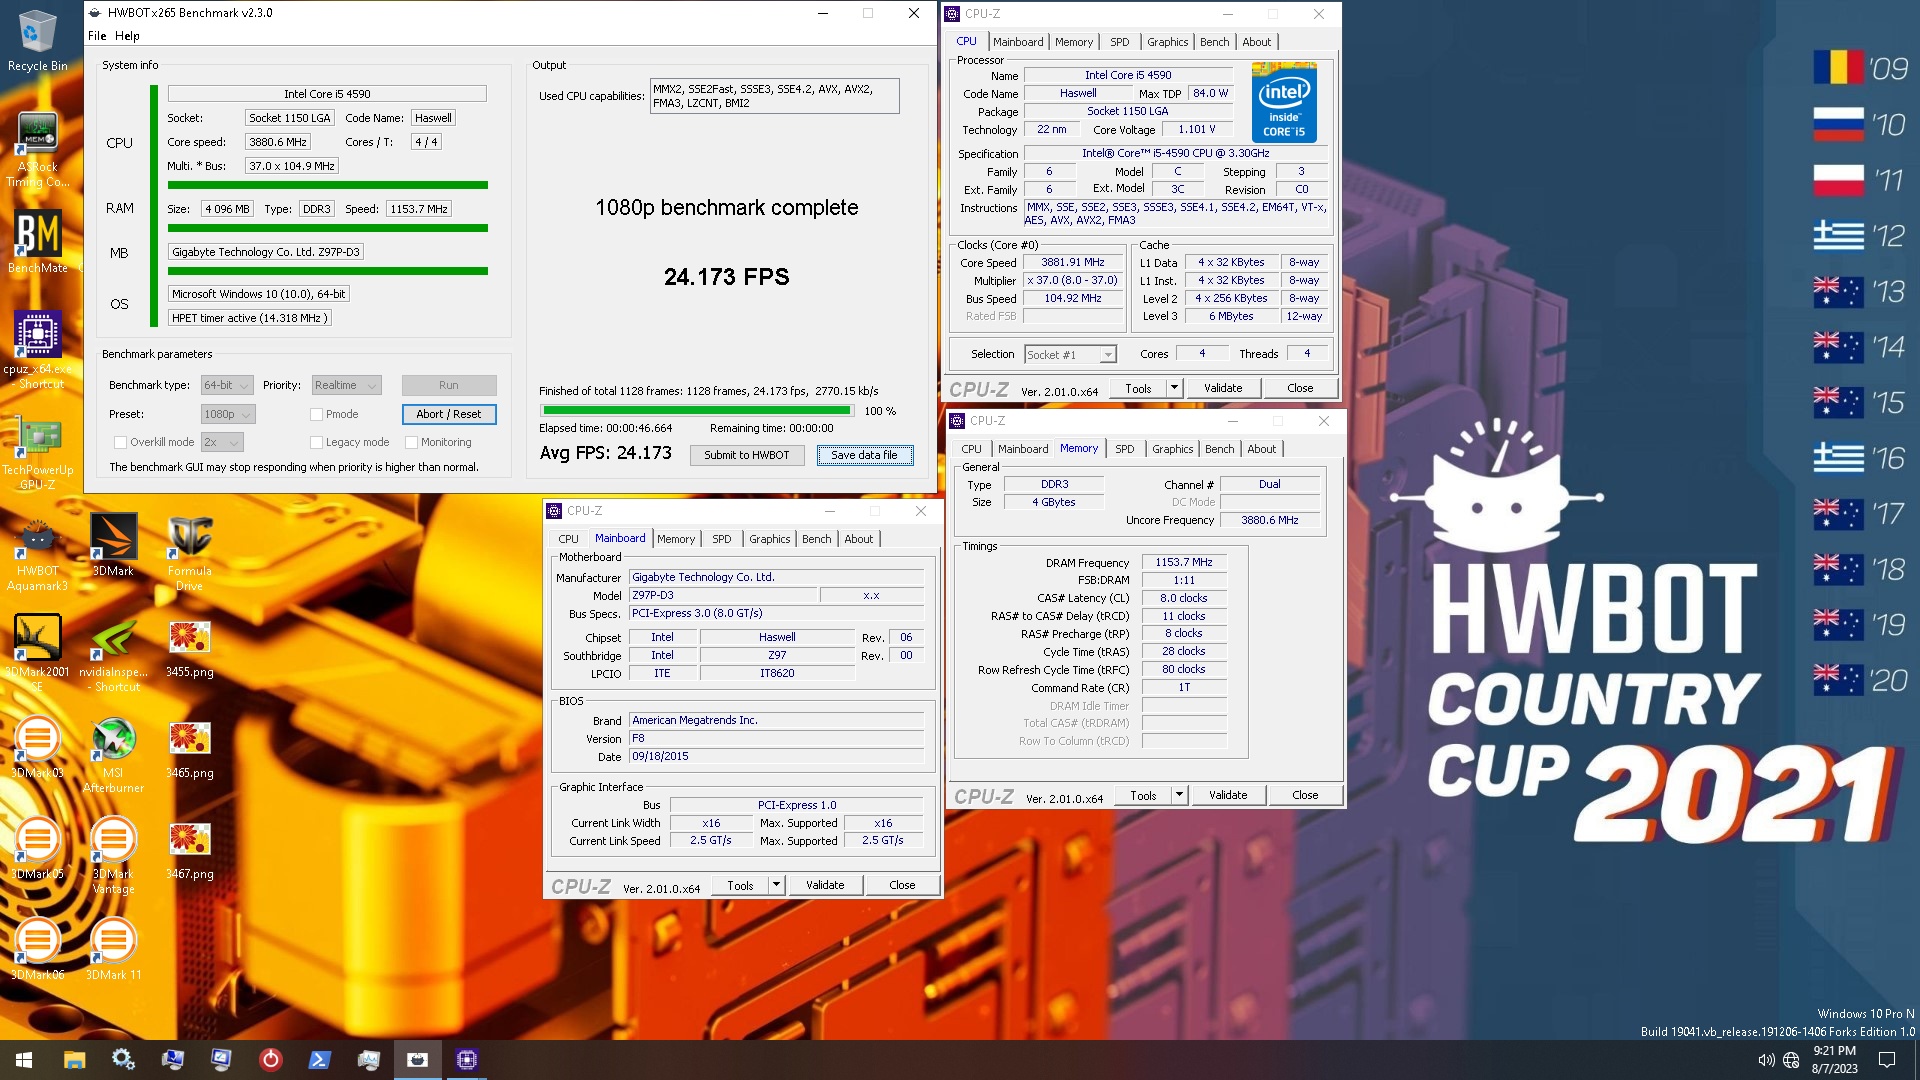Screen dimensions: 1920x1080
Task: Expand Tools arrow in CPU-Z CPU window
Action: pyautogui.click(x=1174, y=388)
